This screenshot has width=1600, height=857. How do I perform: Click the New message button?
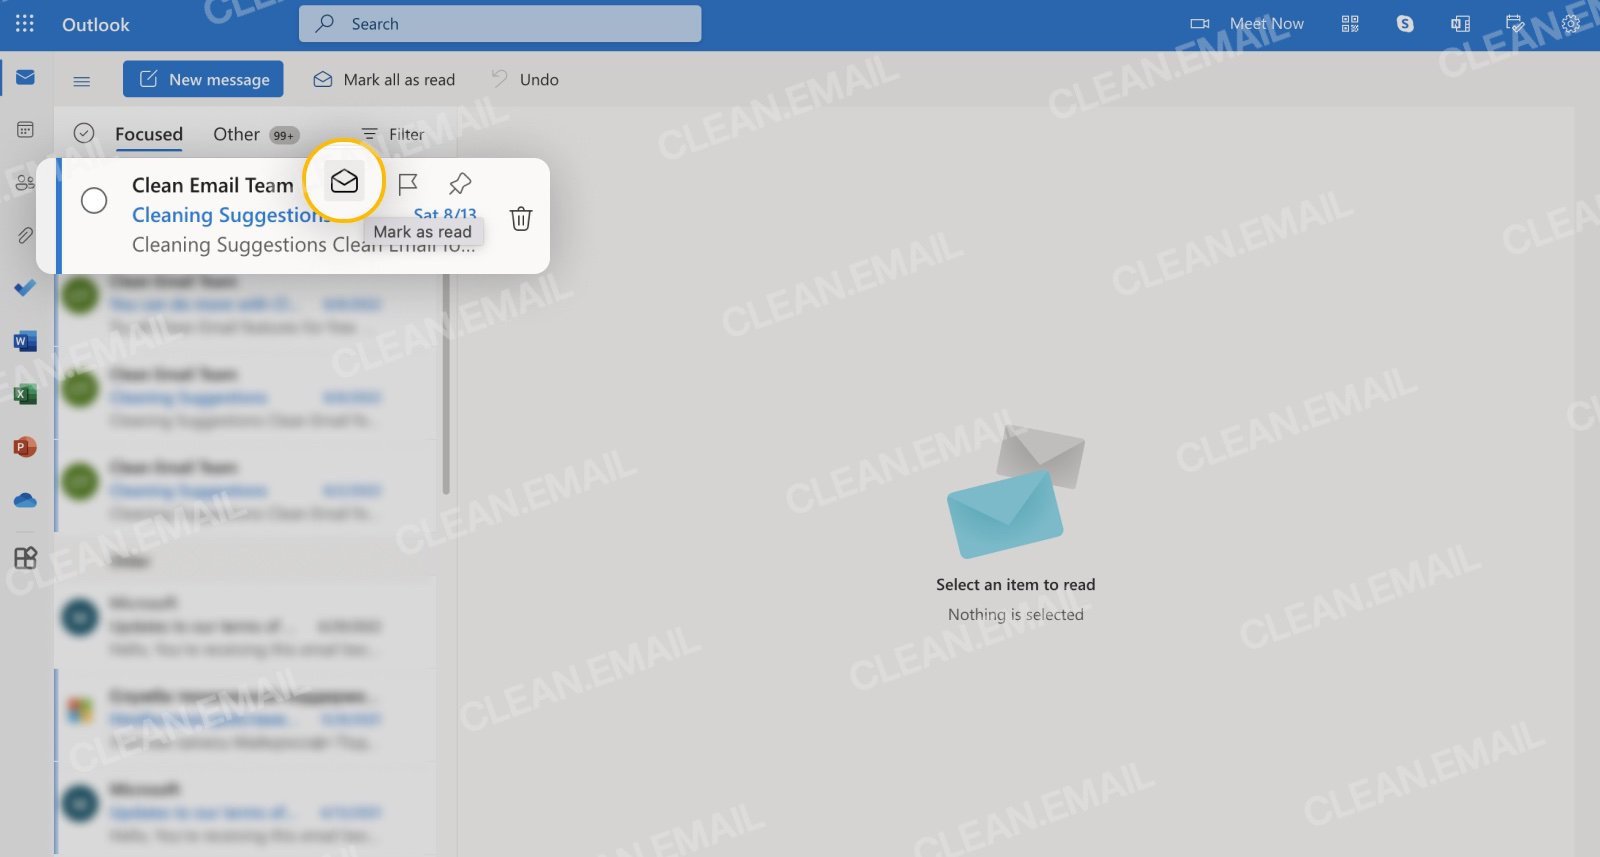(203, 80)
